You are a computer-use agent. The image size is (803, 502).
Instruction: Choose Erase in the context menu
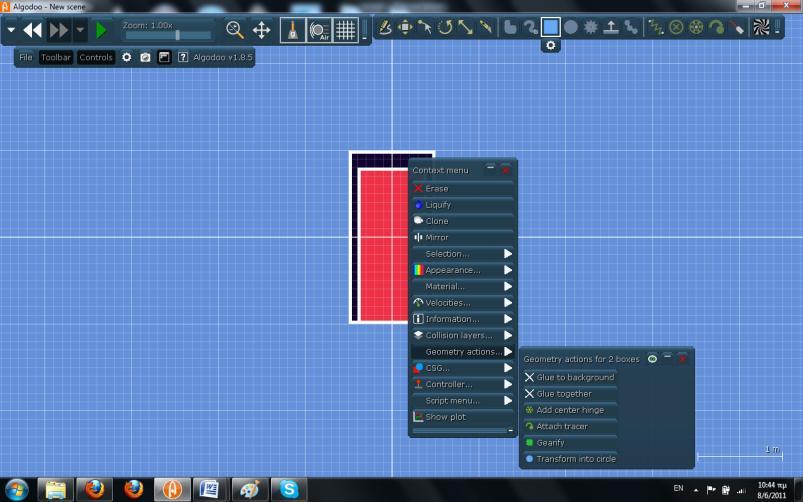pos(462,189)
